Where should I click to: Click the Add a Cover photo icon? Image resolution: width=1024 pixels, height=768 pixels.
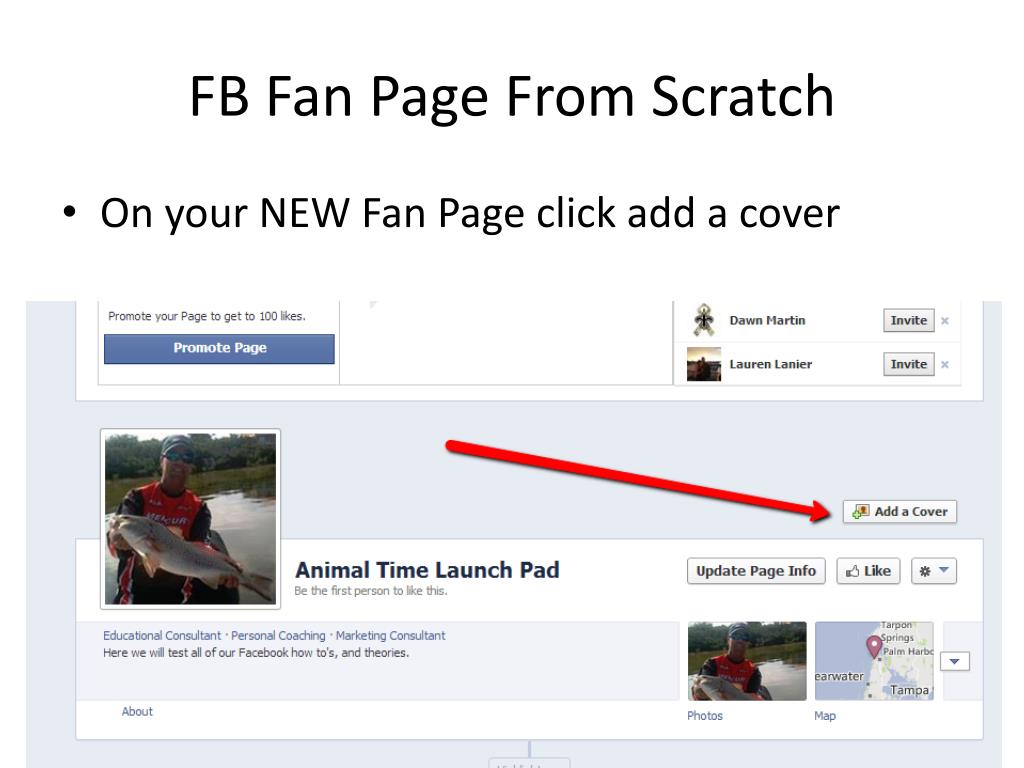coord(861,511)
